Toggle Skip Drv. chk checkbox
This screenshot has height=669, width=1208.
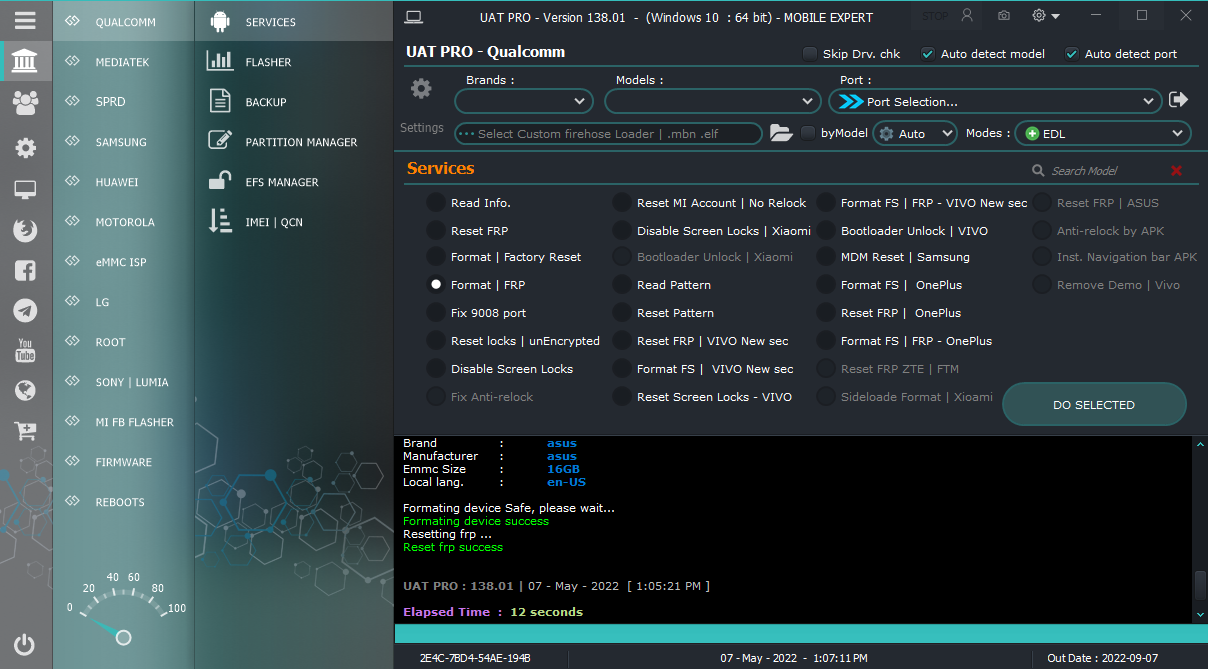pos(809,54)
